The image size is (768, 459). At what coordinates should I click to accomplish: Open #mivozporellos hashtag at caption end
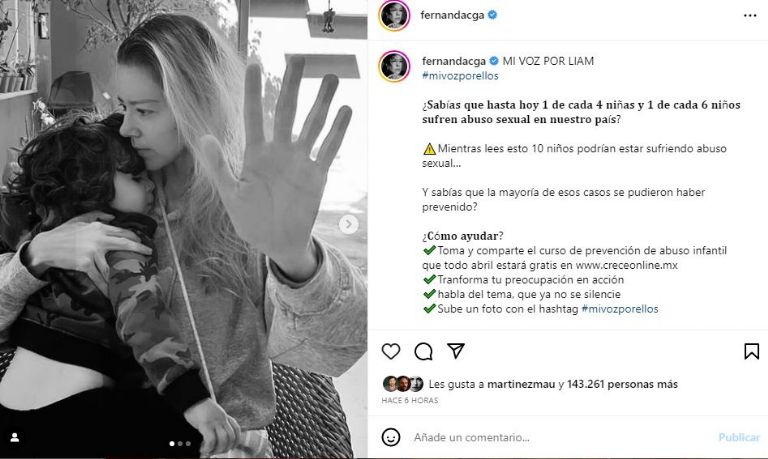click(x=620, y=309)
